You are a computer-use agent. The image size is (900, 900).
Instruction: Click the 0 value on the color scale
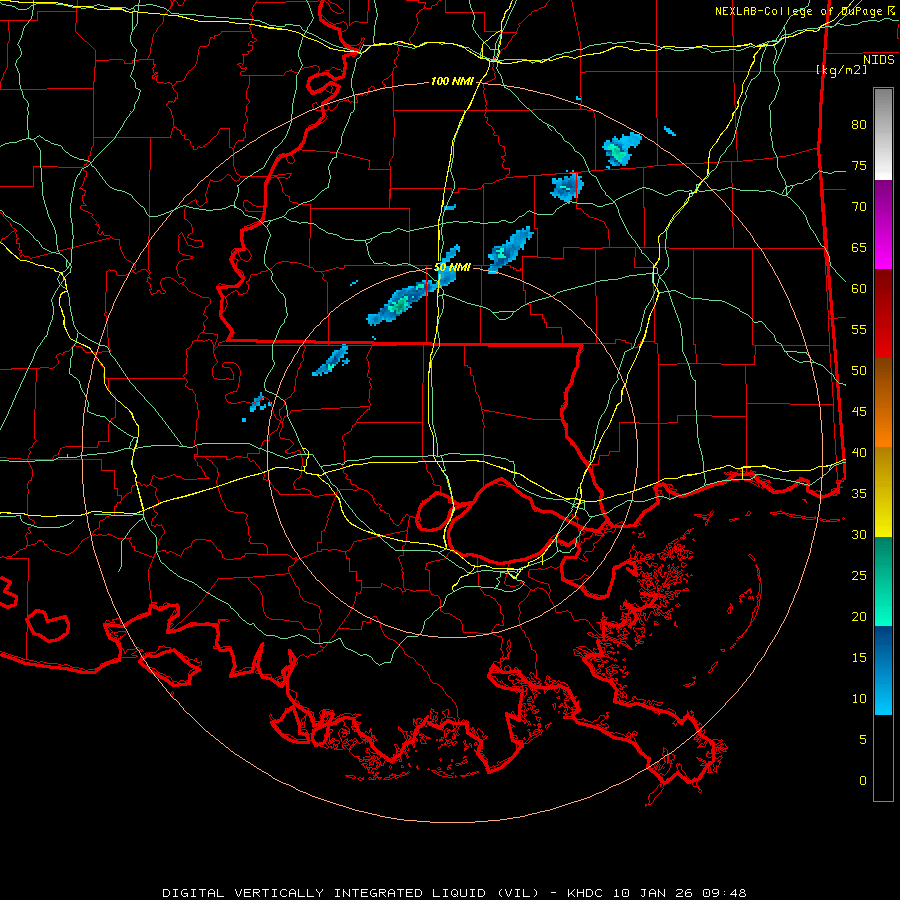(863, 781)
